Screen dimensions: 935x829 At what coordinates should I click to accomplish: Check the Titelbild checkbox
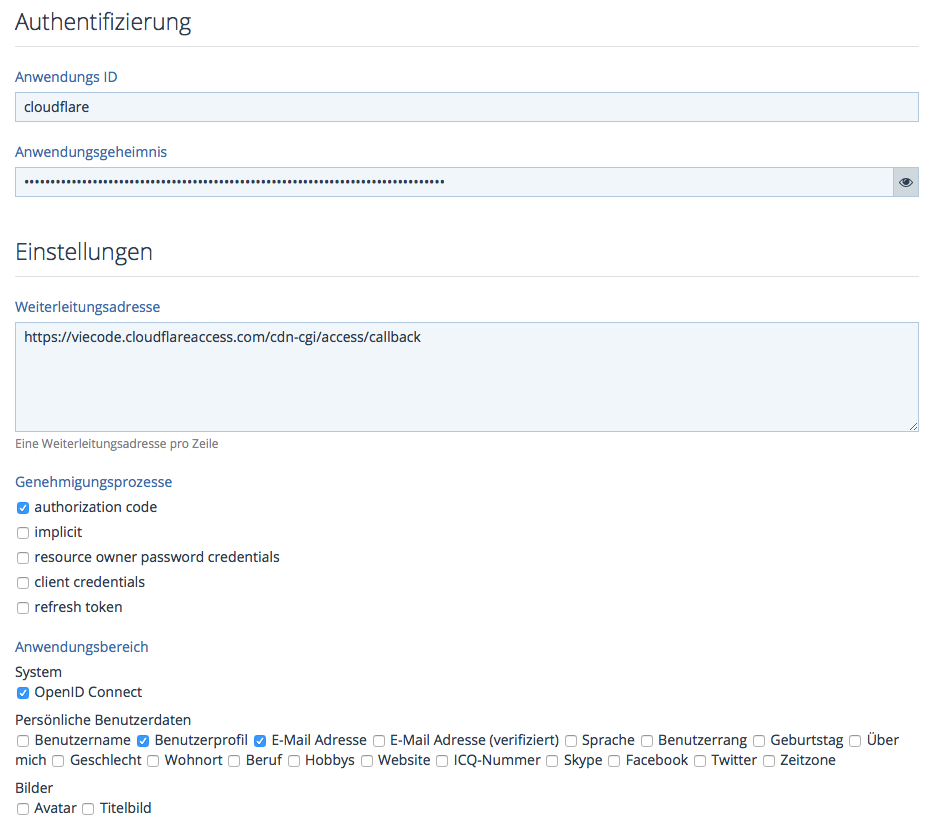click(88, 809)
